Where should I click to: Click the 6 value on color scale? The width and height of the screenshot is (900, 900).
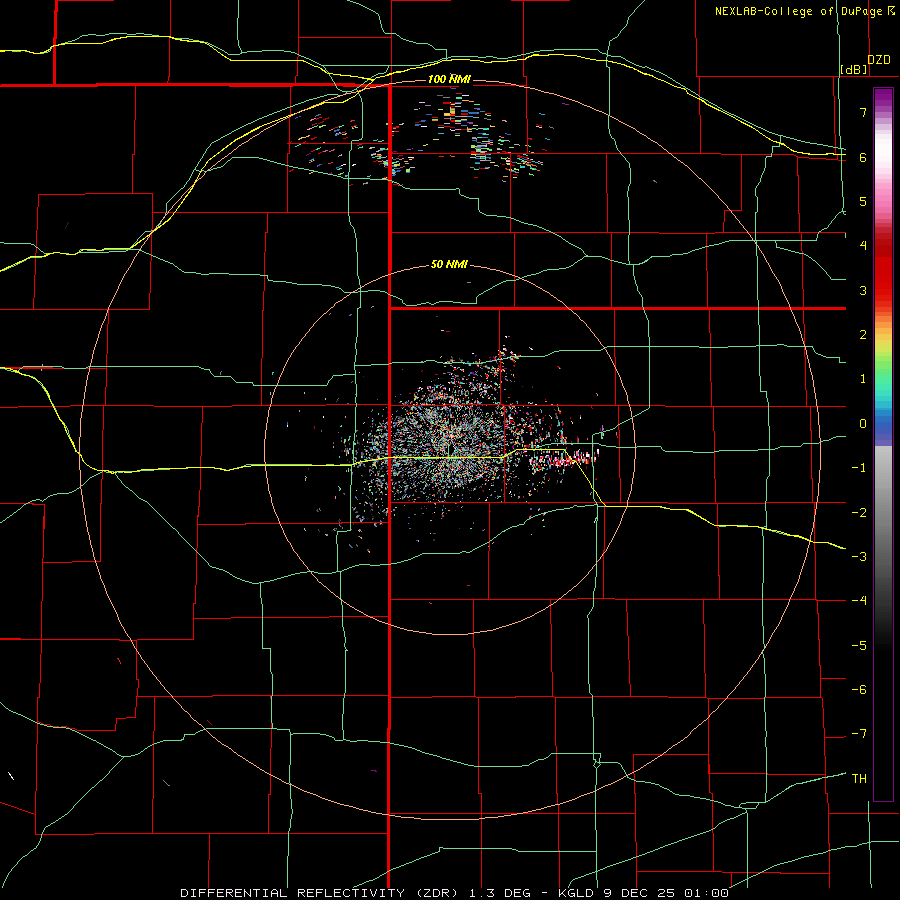863,157
